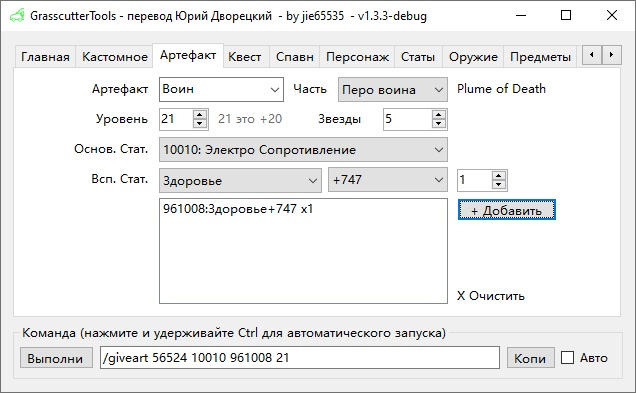Click the Выполни button

pyautogui.click(x=56, y=358)
